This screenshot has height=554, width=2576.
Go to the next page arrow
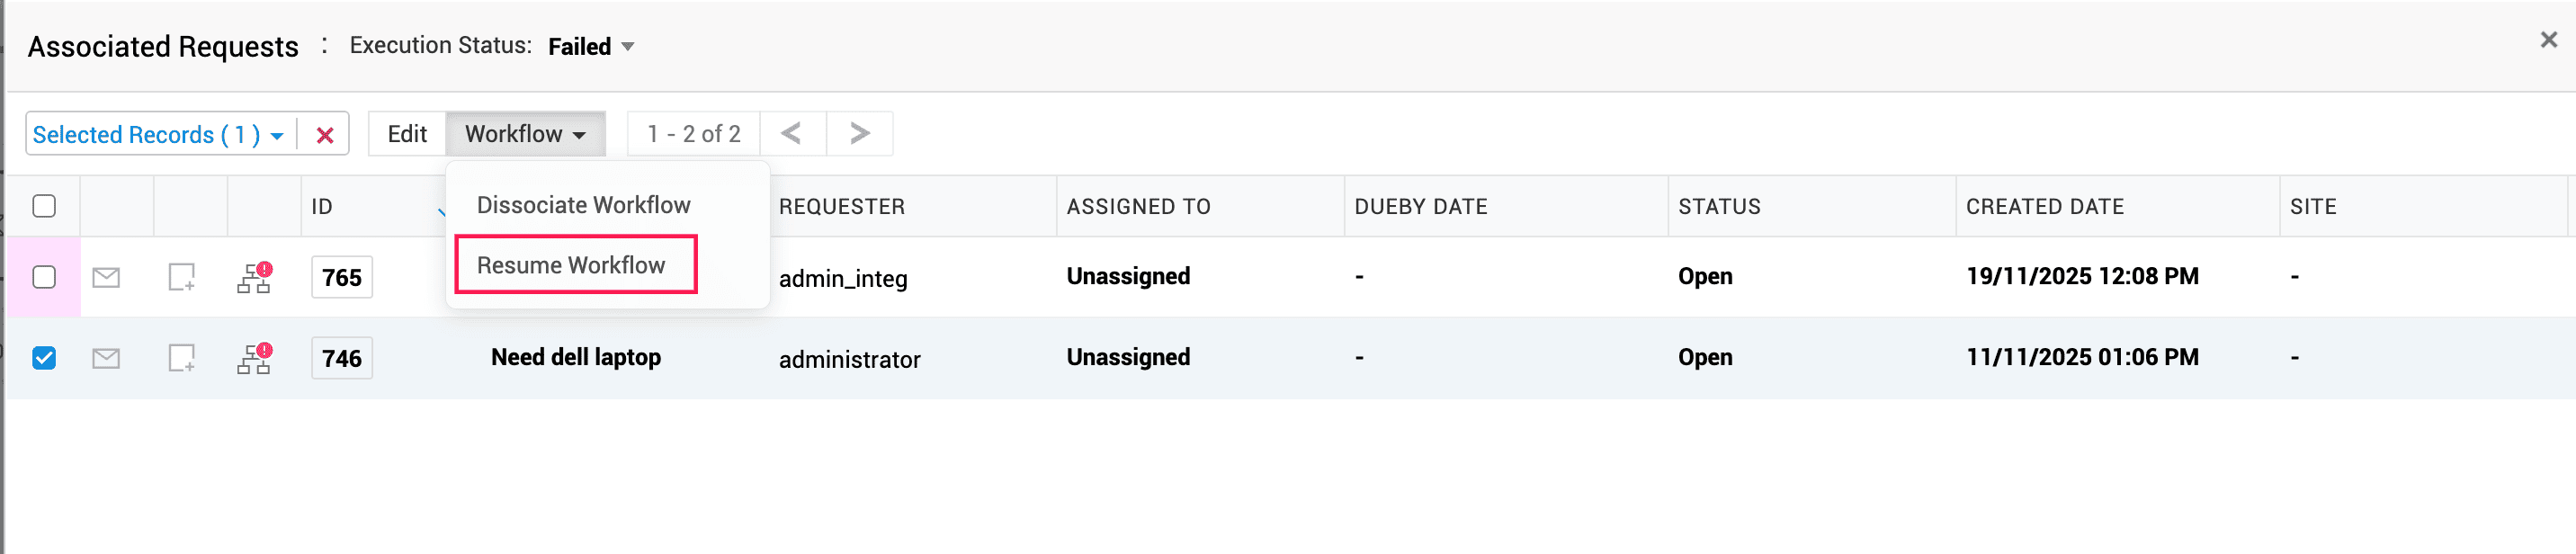[x=859, y=133]
